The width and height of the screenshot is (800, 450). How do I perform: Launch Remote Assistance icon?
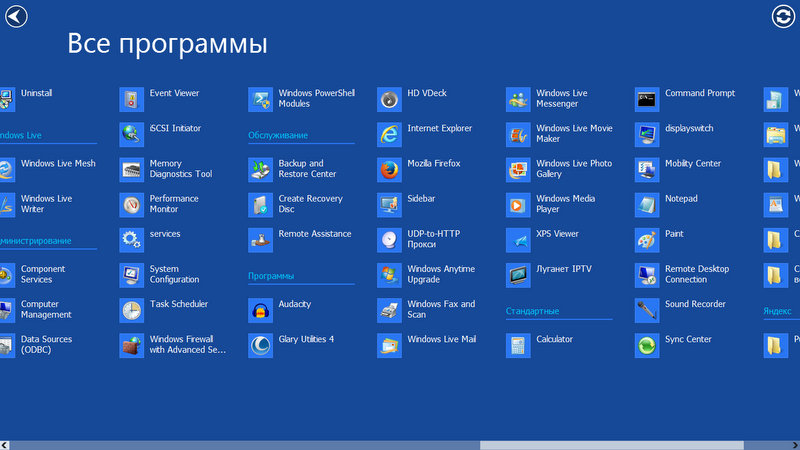coord(261,240)
